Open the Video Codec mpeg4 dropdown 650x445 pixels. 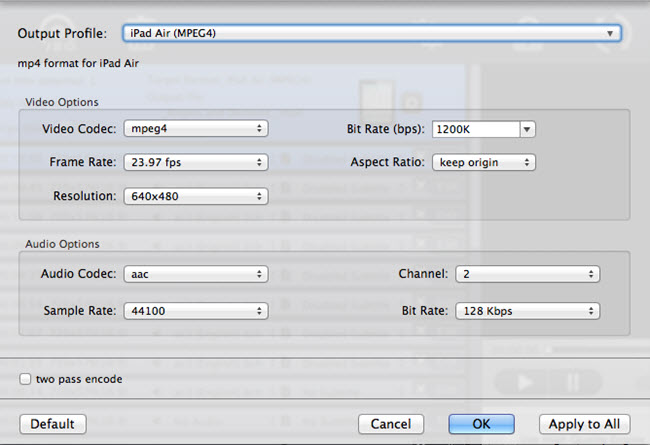pyautogui.click(x=196, y=129)
